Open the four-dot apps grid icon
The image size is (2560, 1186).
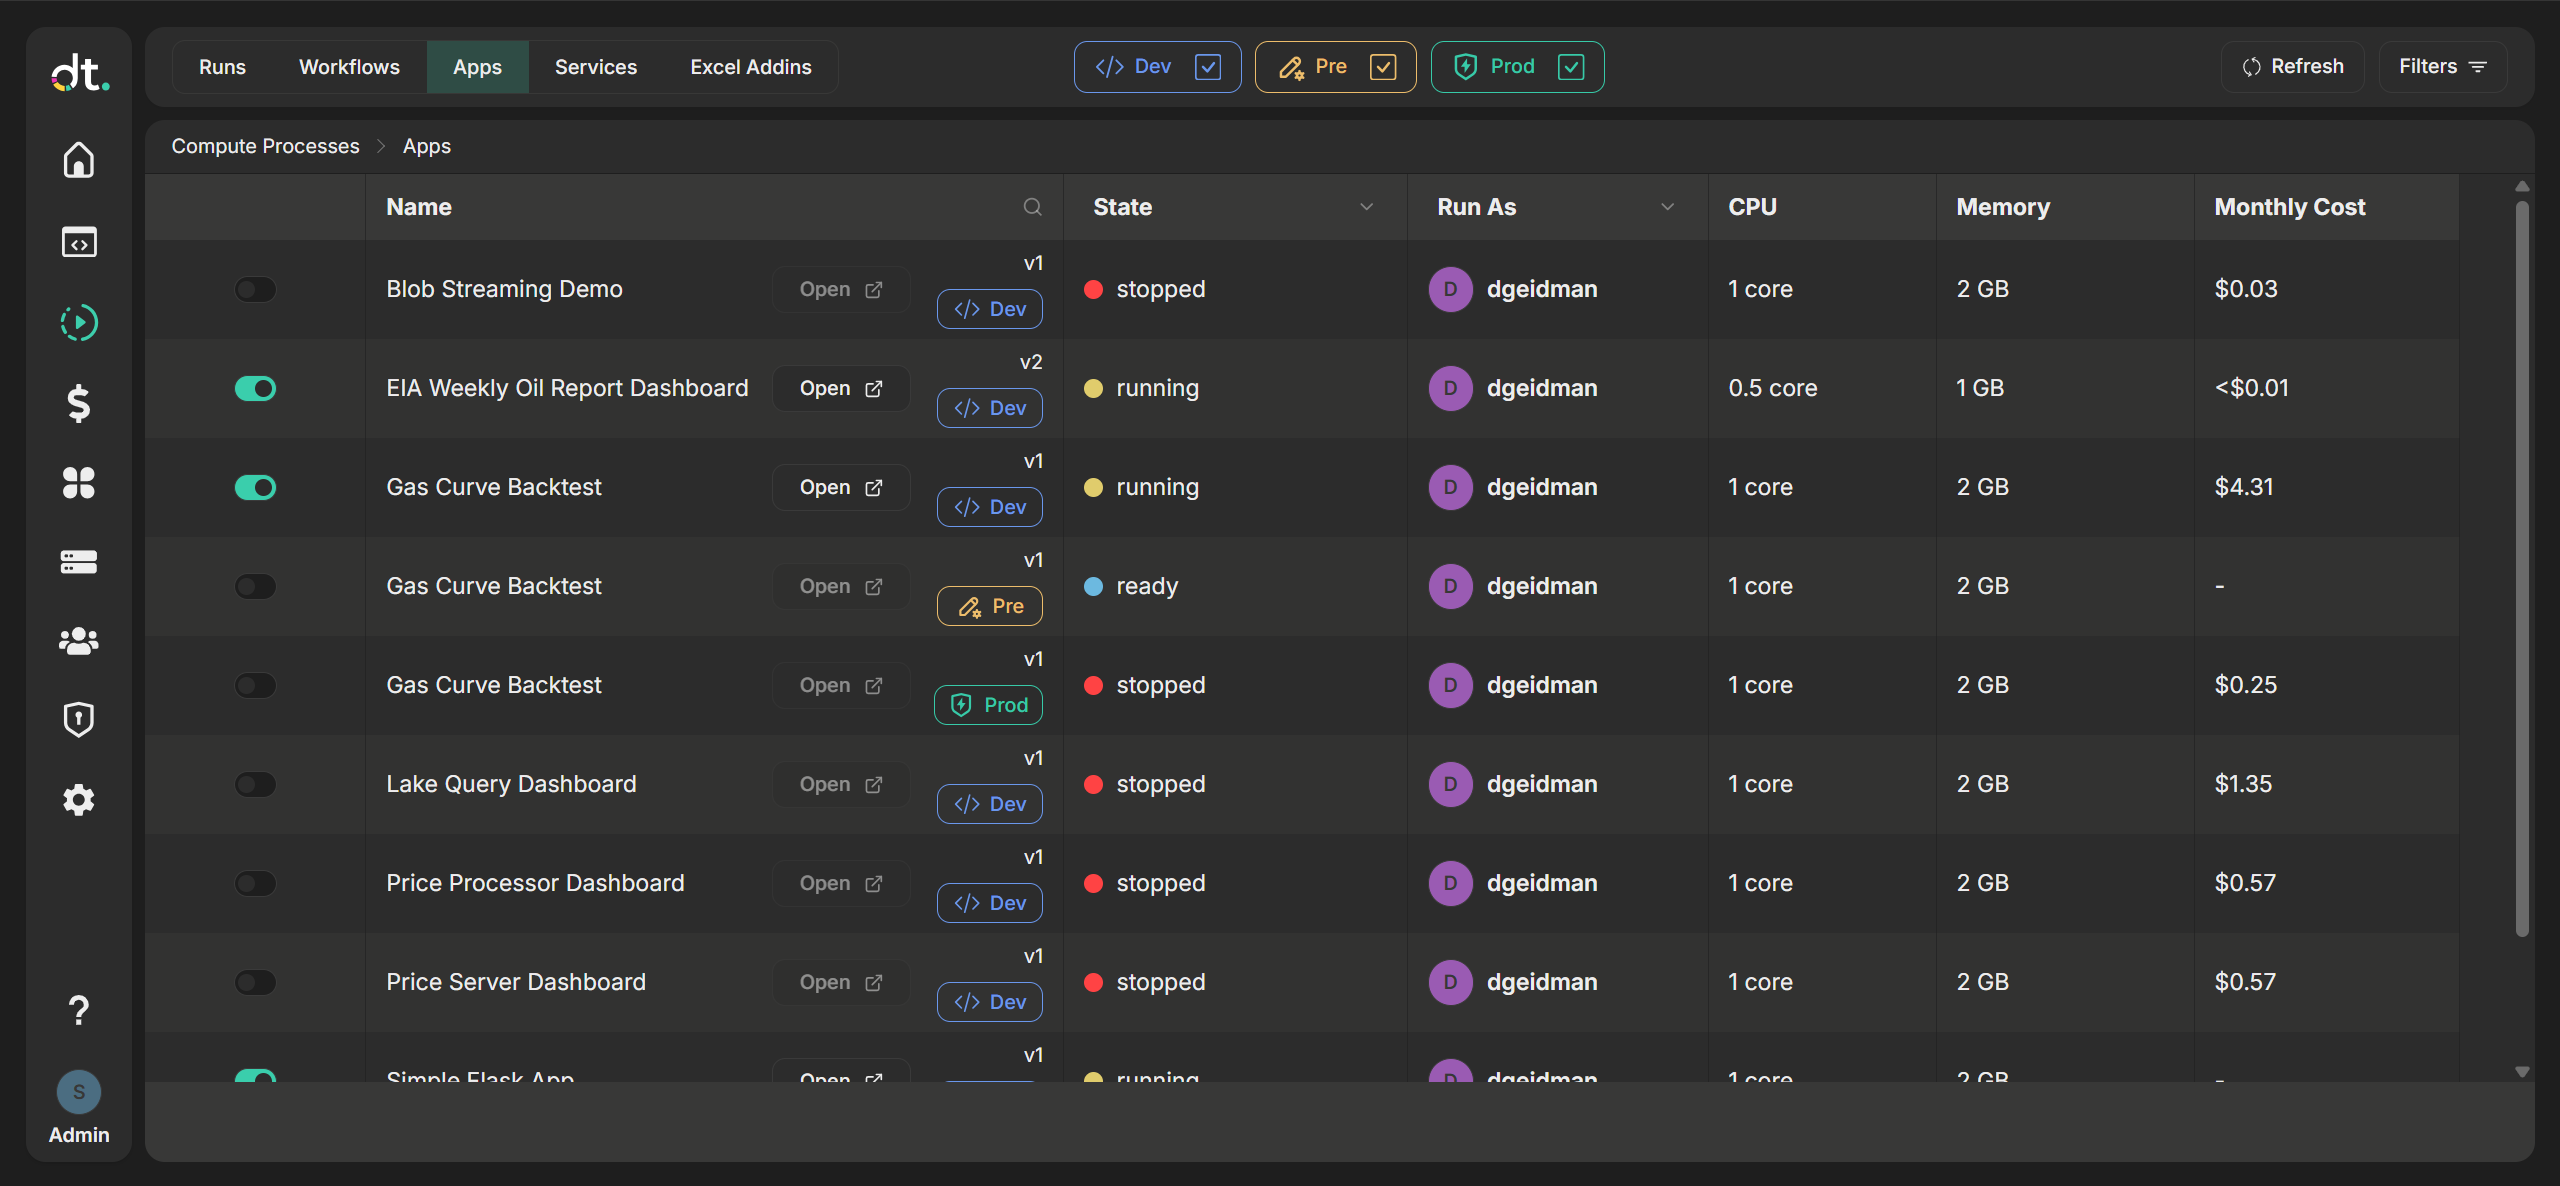[79, 483]
